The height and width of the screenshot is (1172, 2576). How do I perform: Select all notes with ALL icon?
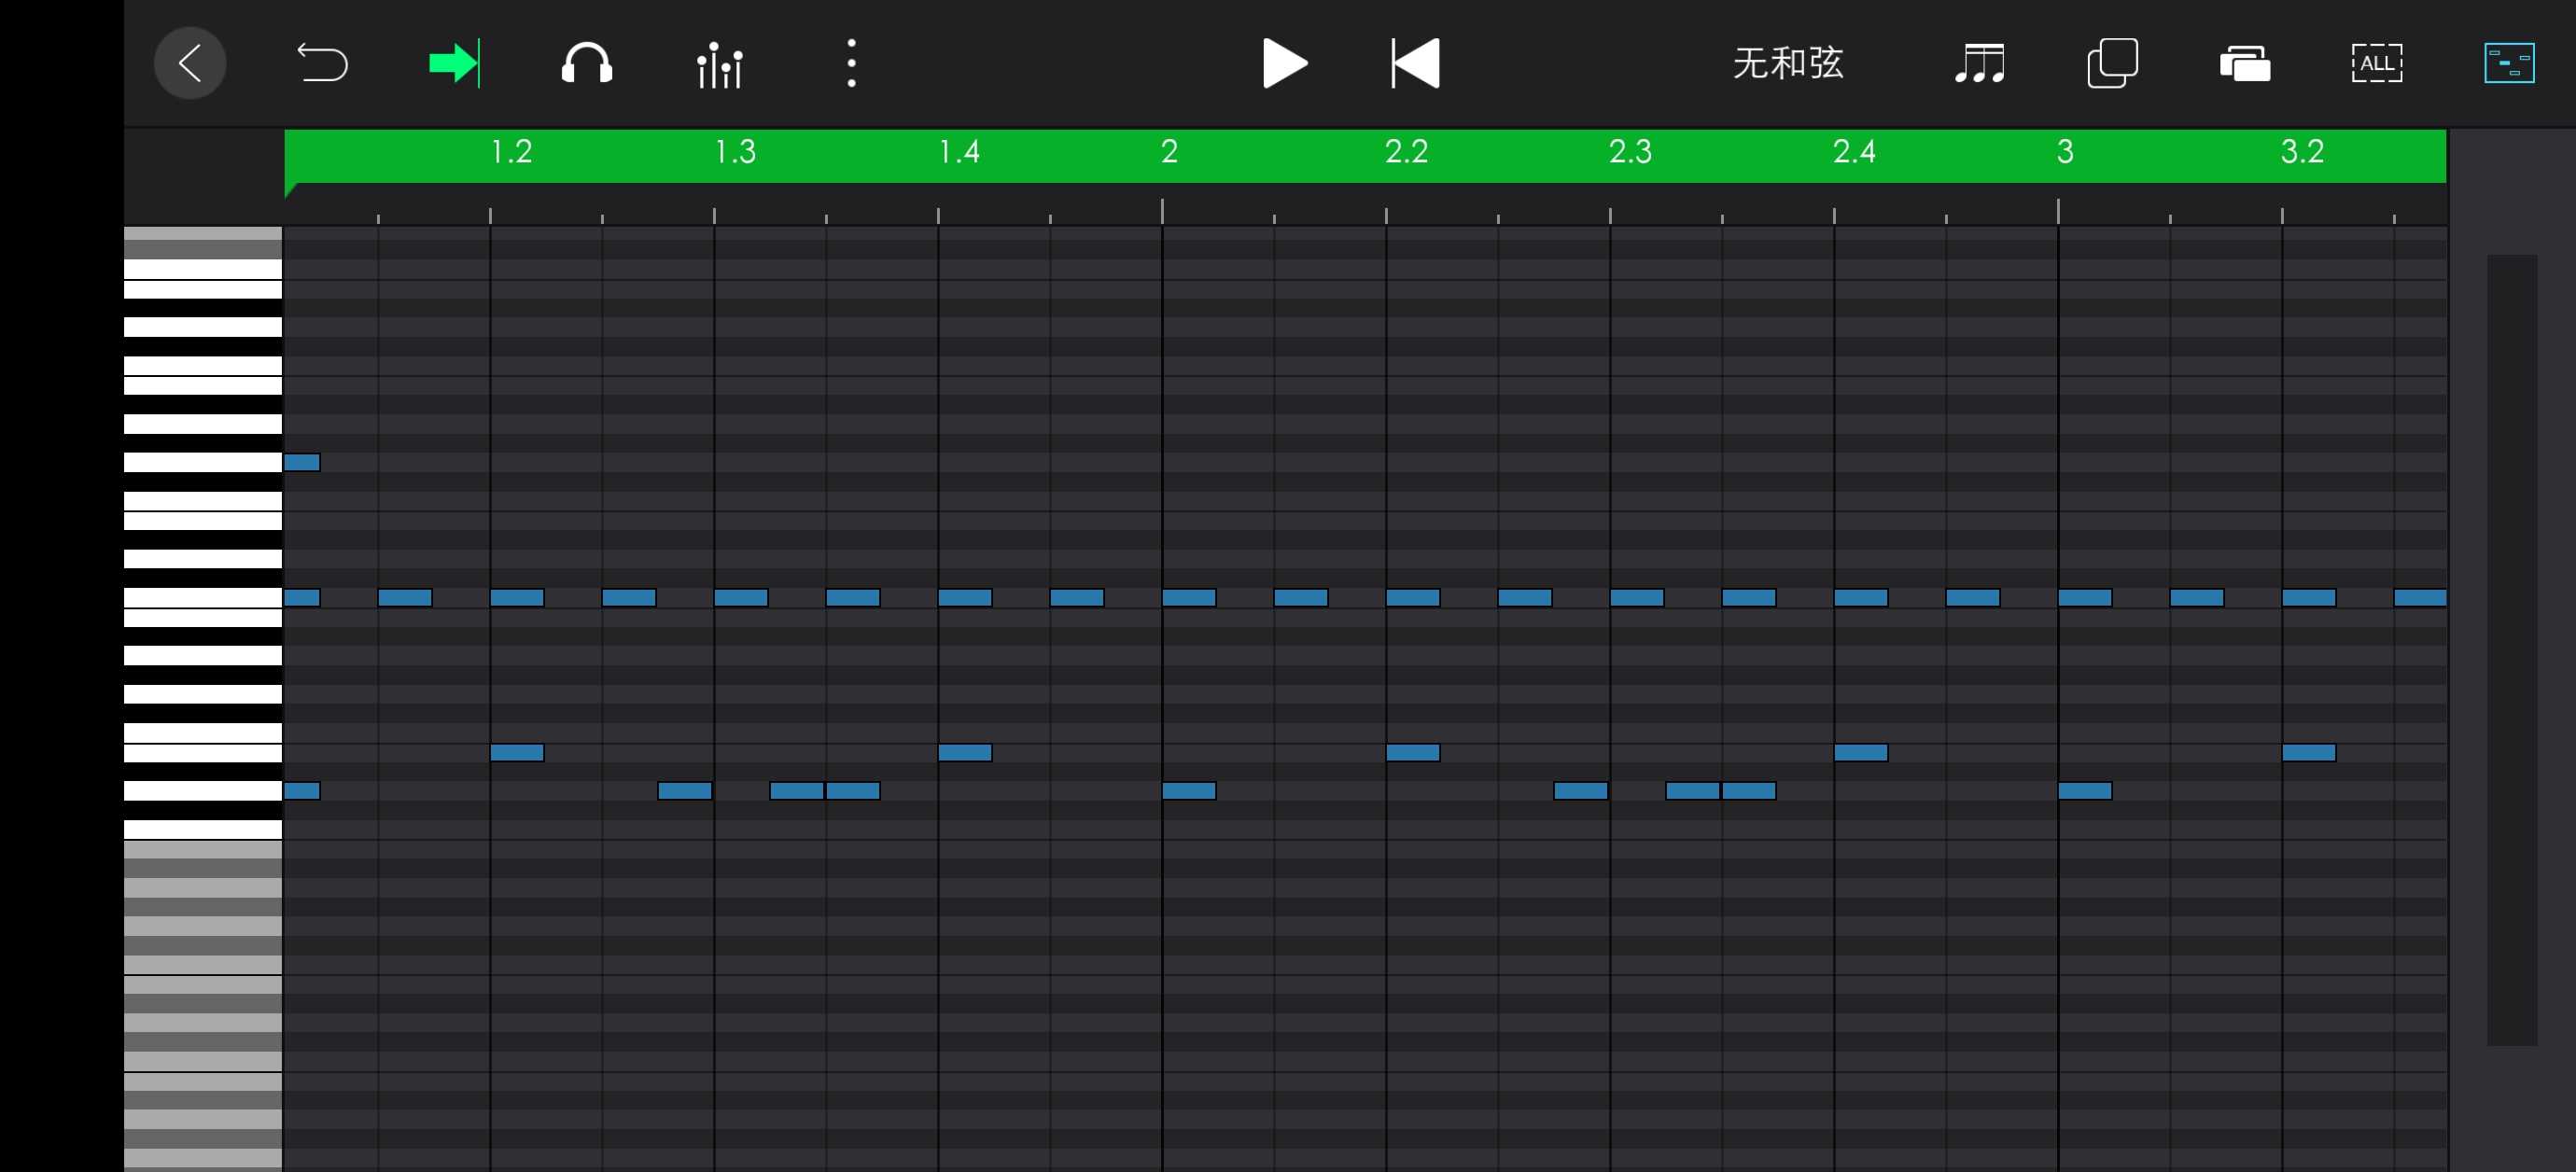(x=2376, y=64)
